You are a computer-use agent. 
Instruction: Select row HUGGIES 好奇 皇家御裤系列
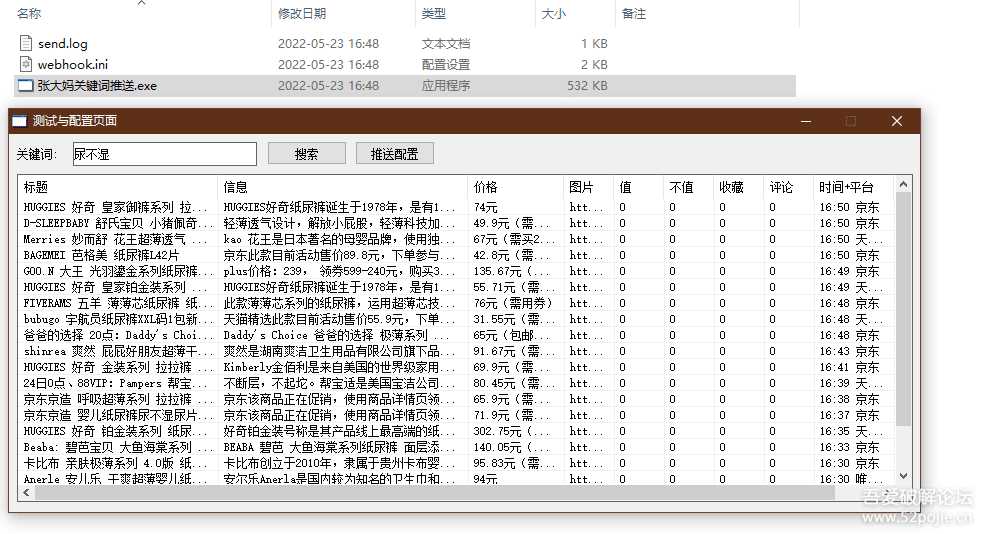click(457, 207)
